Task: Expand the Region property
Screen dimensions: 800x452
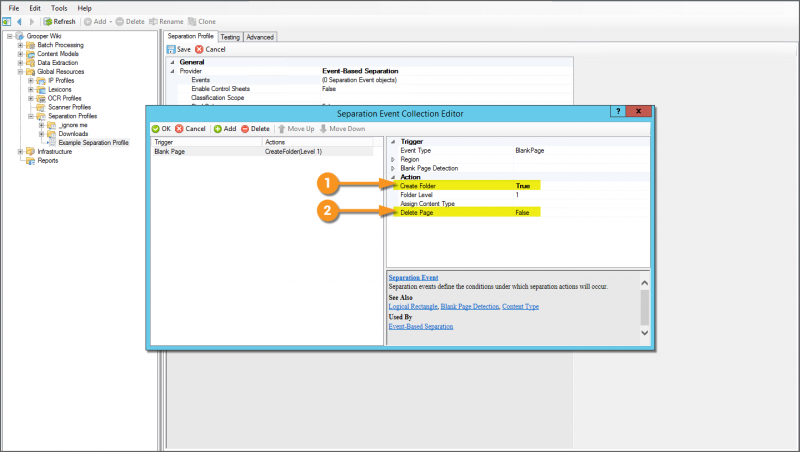Action: coord(393,160)
